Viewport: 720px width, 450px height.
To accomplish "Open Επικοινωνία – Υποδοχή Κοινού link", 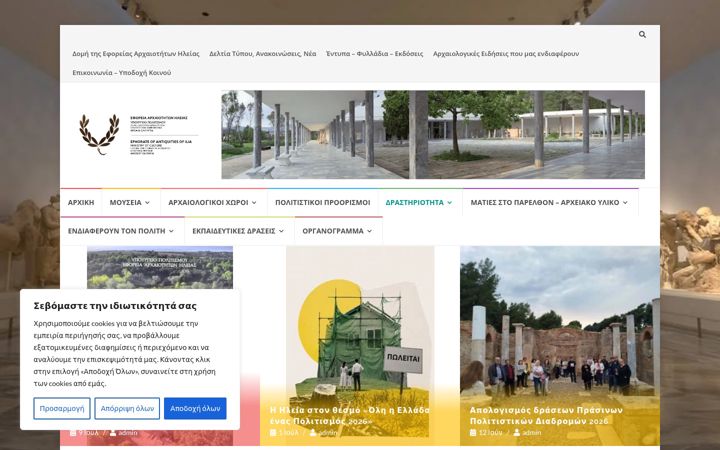I will pos(122,73).
